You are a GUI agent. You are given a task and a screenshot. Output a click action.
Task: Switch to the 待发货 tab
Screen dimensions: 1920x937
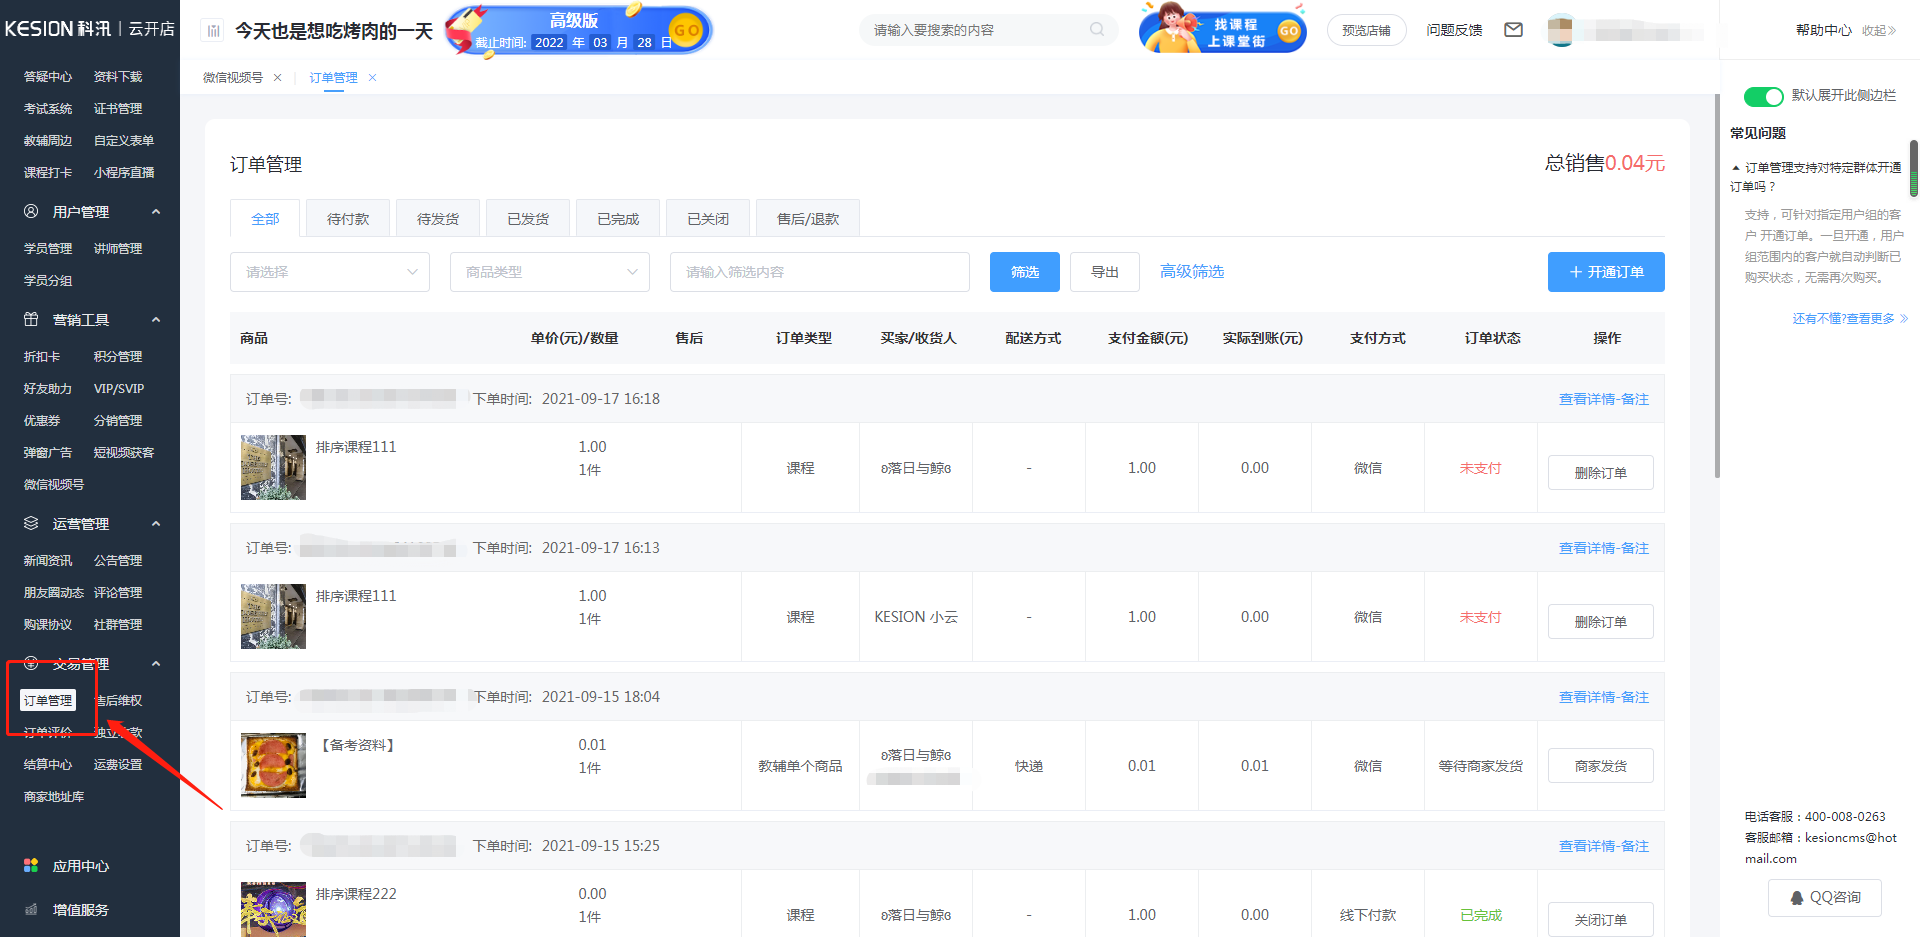point(438,219)
